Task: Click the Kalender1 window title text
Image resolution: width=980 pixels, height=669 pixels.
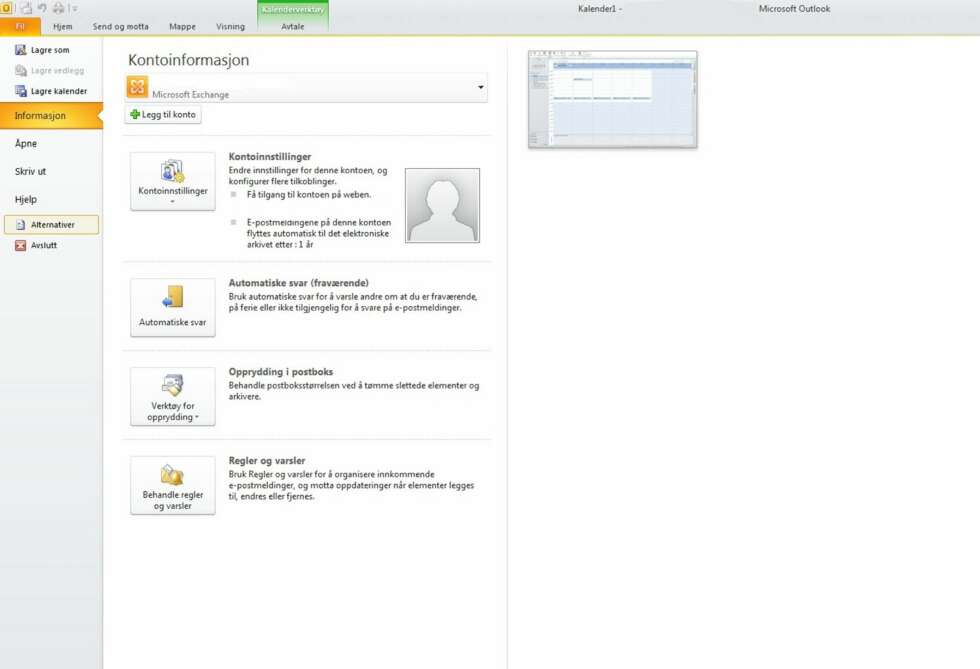Action: (x=597, y=9)
